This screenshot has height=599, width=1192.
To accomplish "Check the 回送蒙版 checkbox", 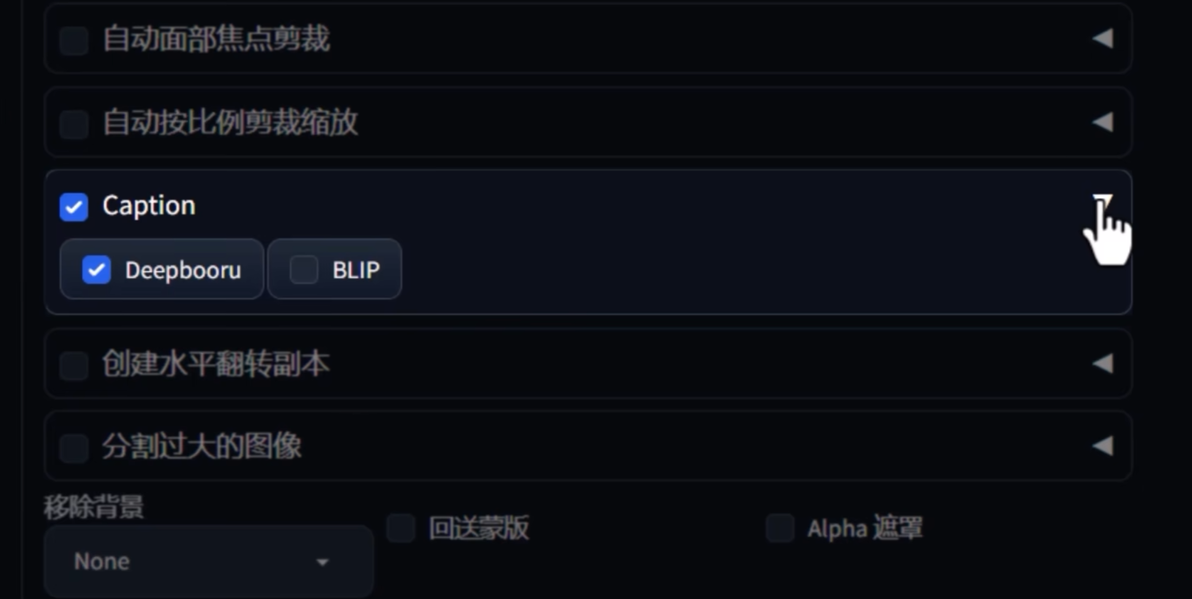I will pyautogui.click(x=401, y=528).
